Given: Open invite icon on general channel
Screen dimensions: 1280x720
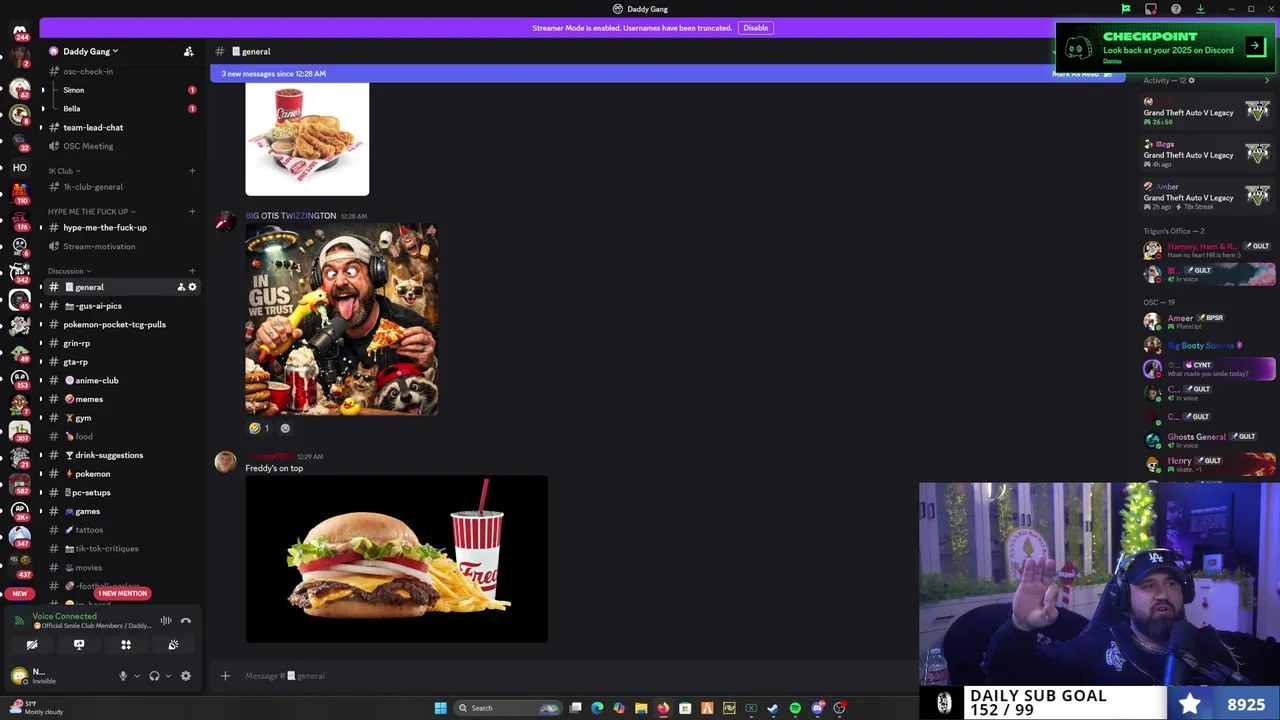Looking at the screenshot, I should click(x=181, y=287).
